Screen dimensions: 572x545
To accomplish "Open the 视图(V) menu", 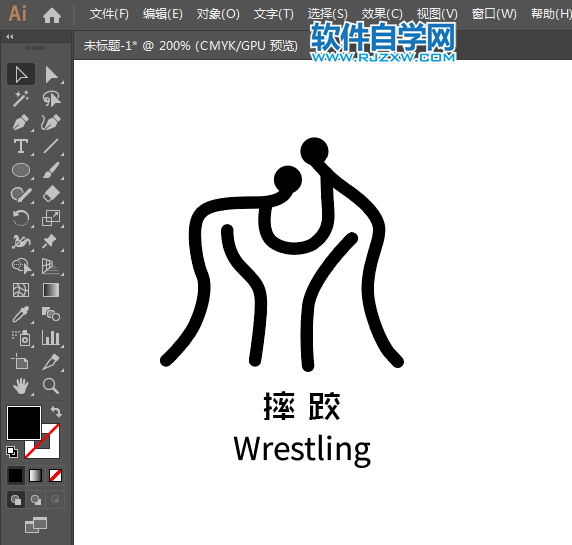I will pos(437,14).
